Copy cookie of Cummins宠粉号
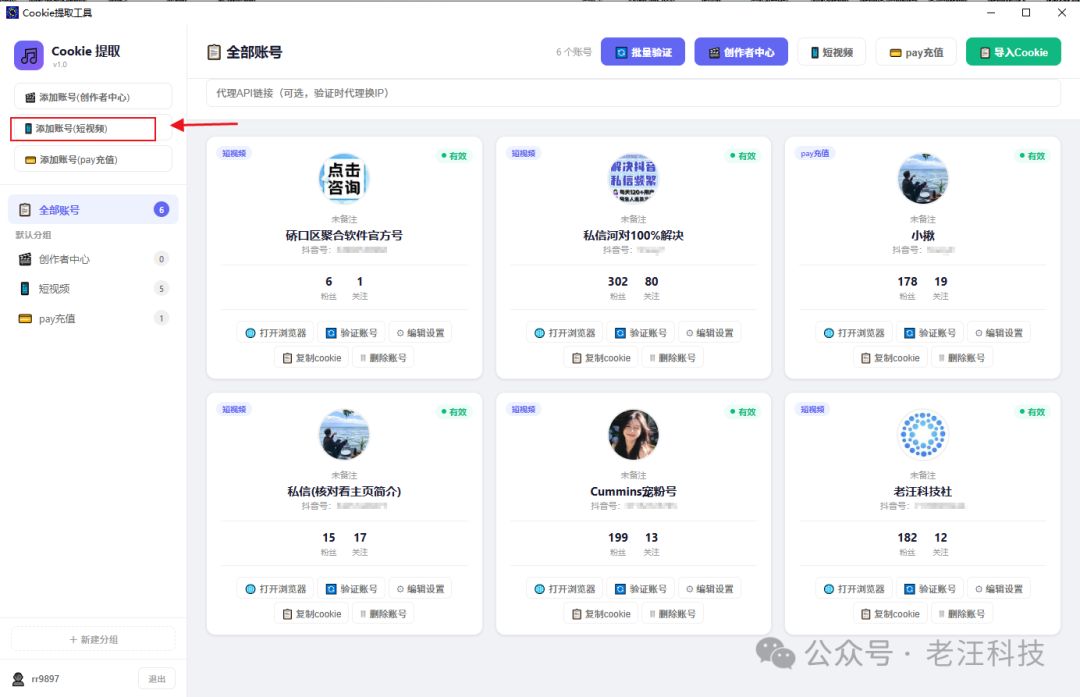Screen dimensions: 1080x697 point(601,614)
